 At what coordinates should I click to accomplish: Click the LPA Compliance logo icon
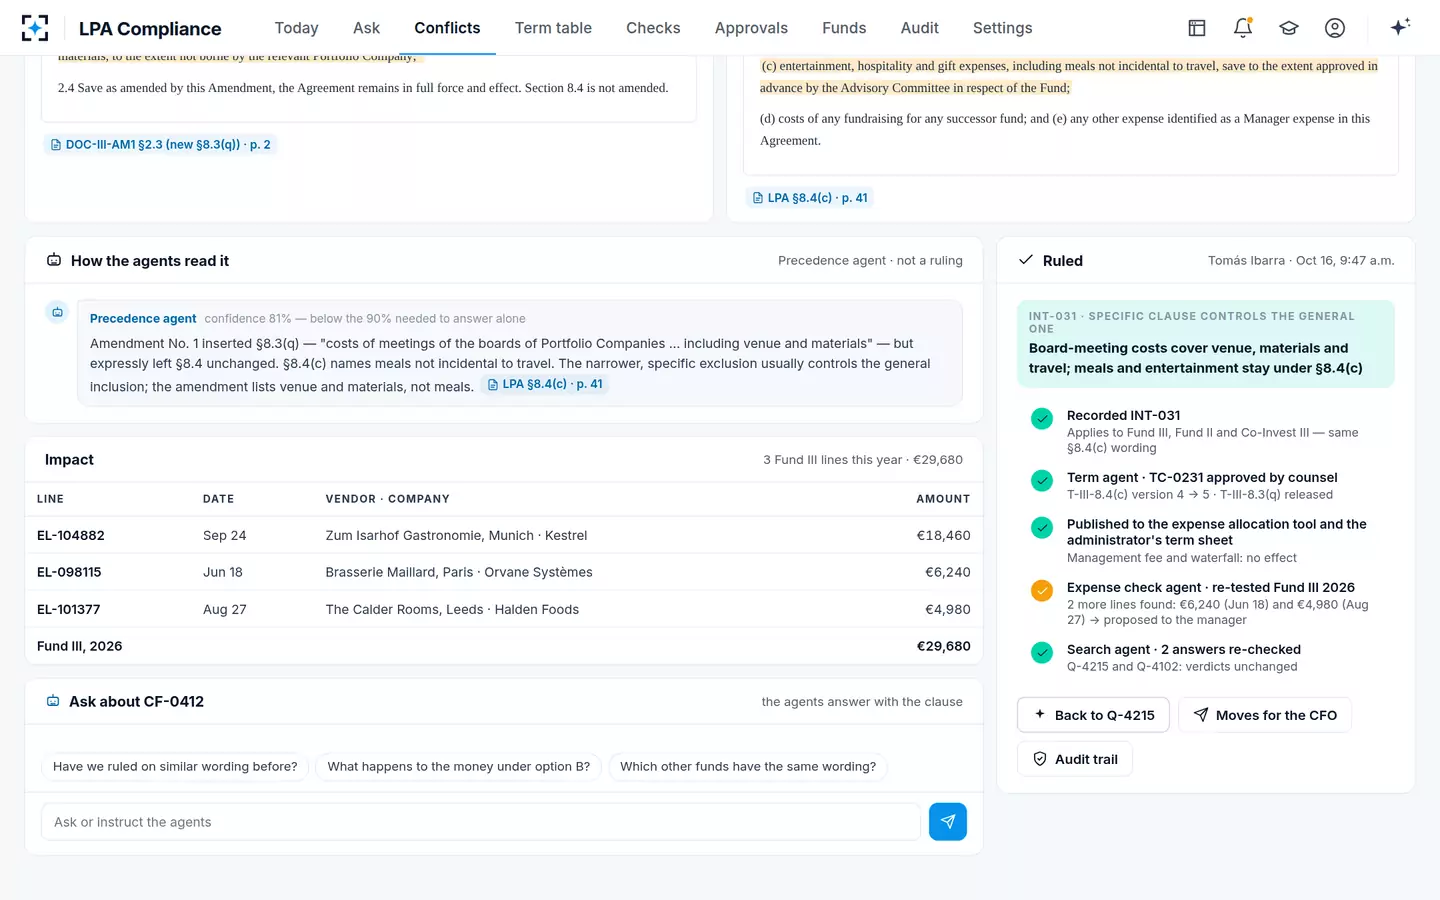pos(35,28)
